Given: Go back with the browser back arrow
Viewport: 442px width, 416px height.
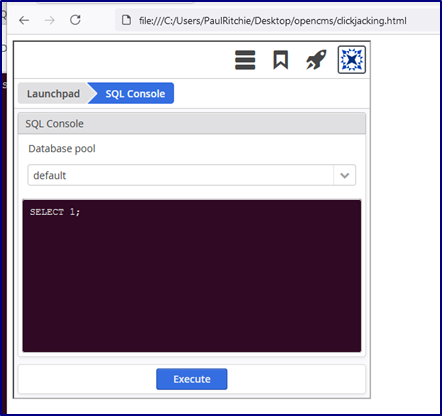Looking at the screenshot, I should 24,20.
